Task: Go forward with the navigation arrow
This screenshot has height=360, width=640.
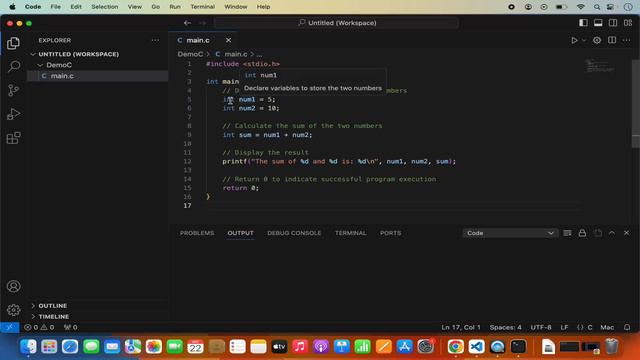Action: click(202, 23)
